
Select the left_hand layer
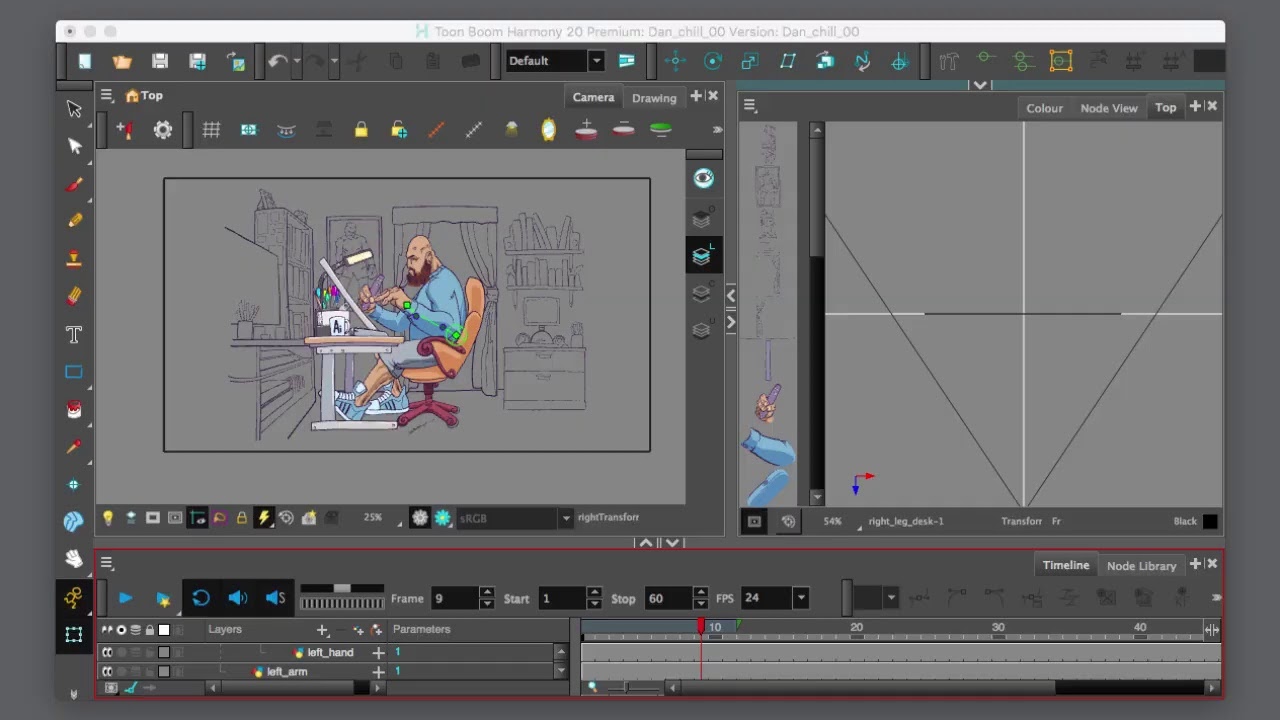tap(330, 652)
